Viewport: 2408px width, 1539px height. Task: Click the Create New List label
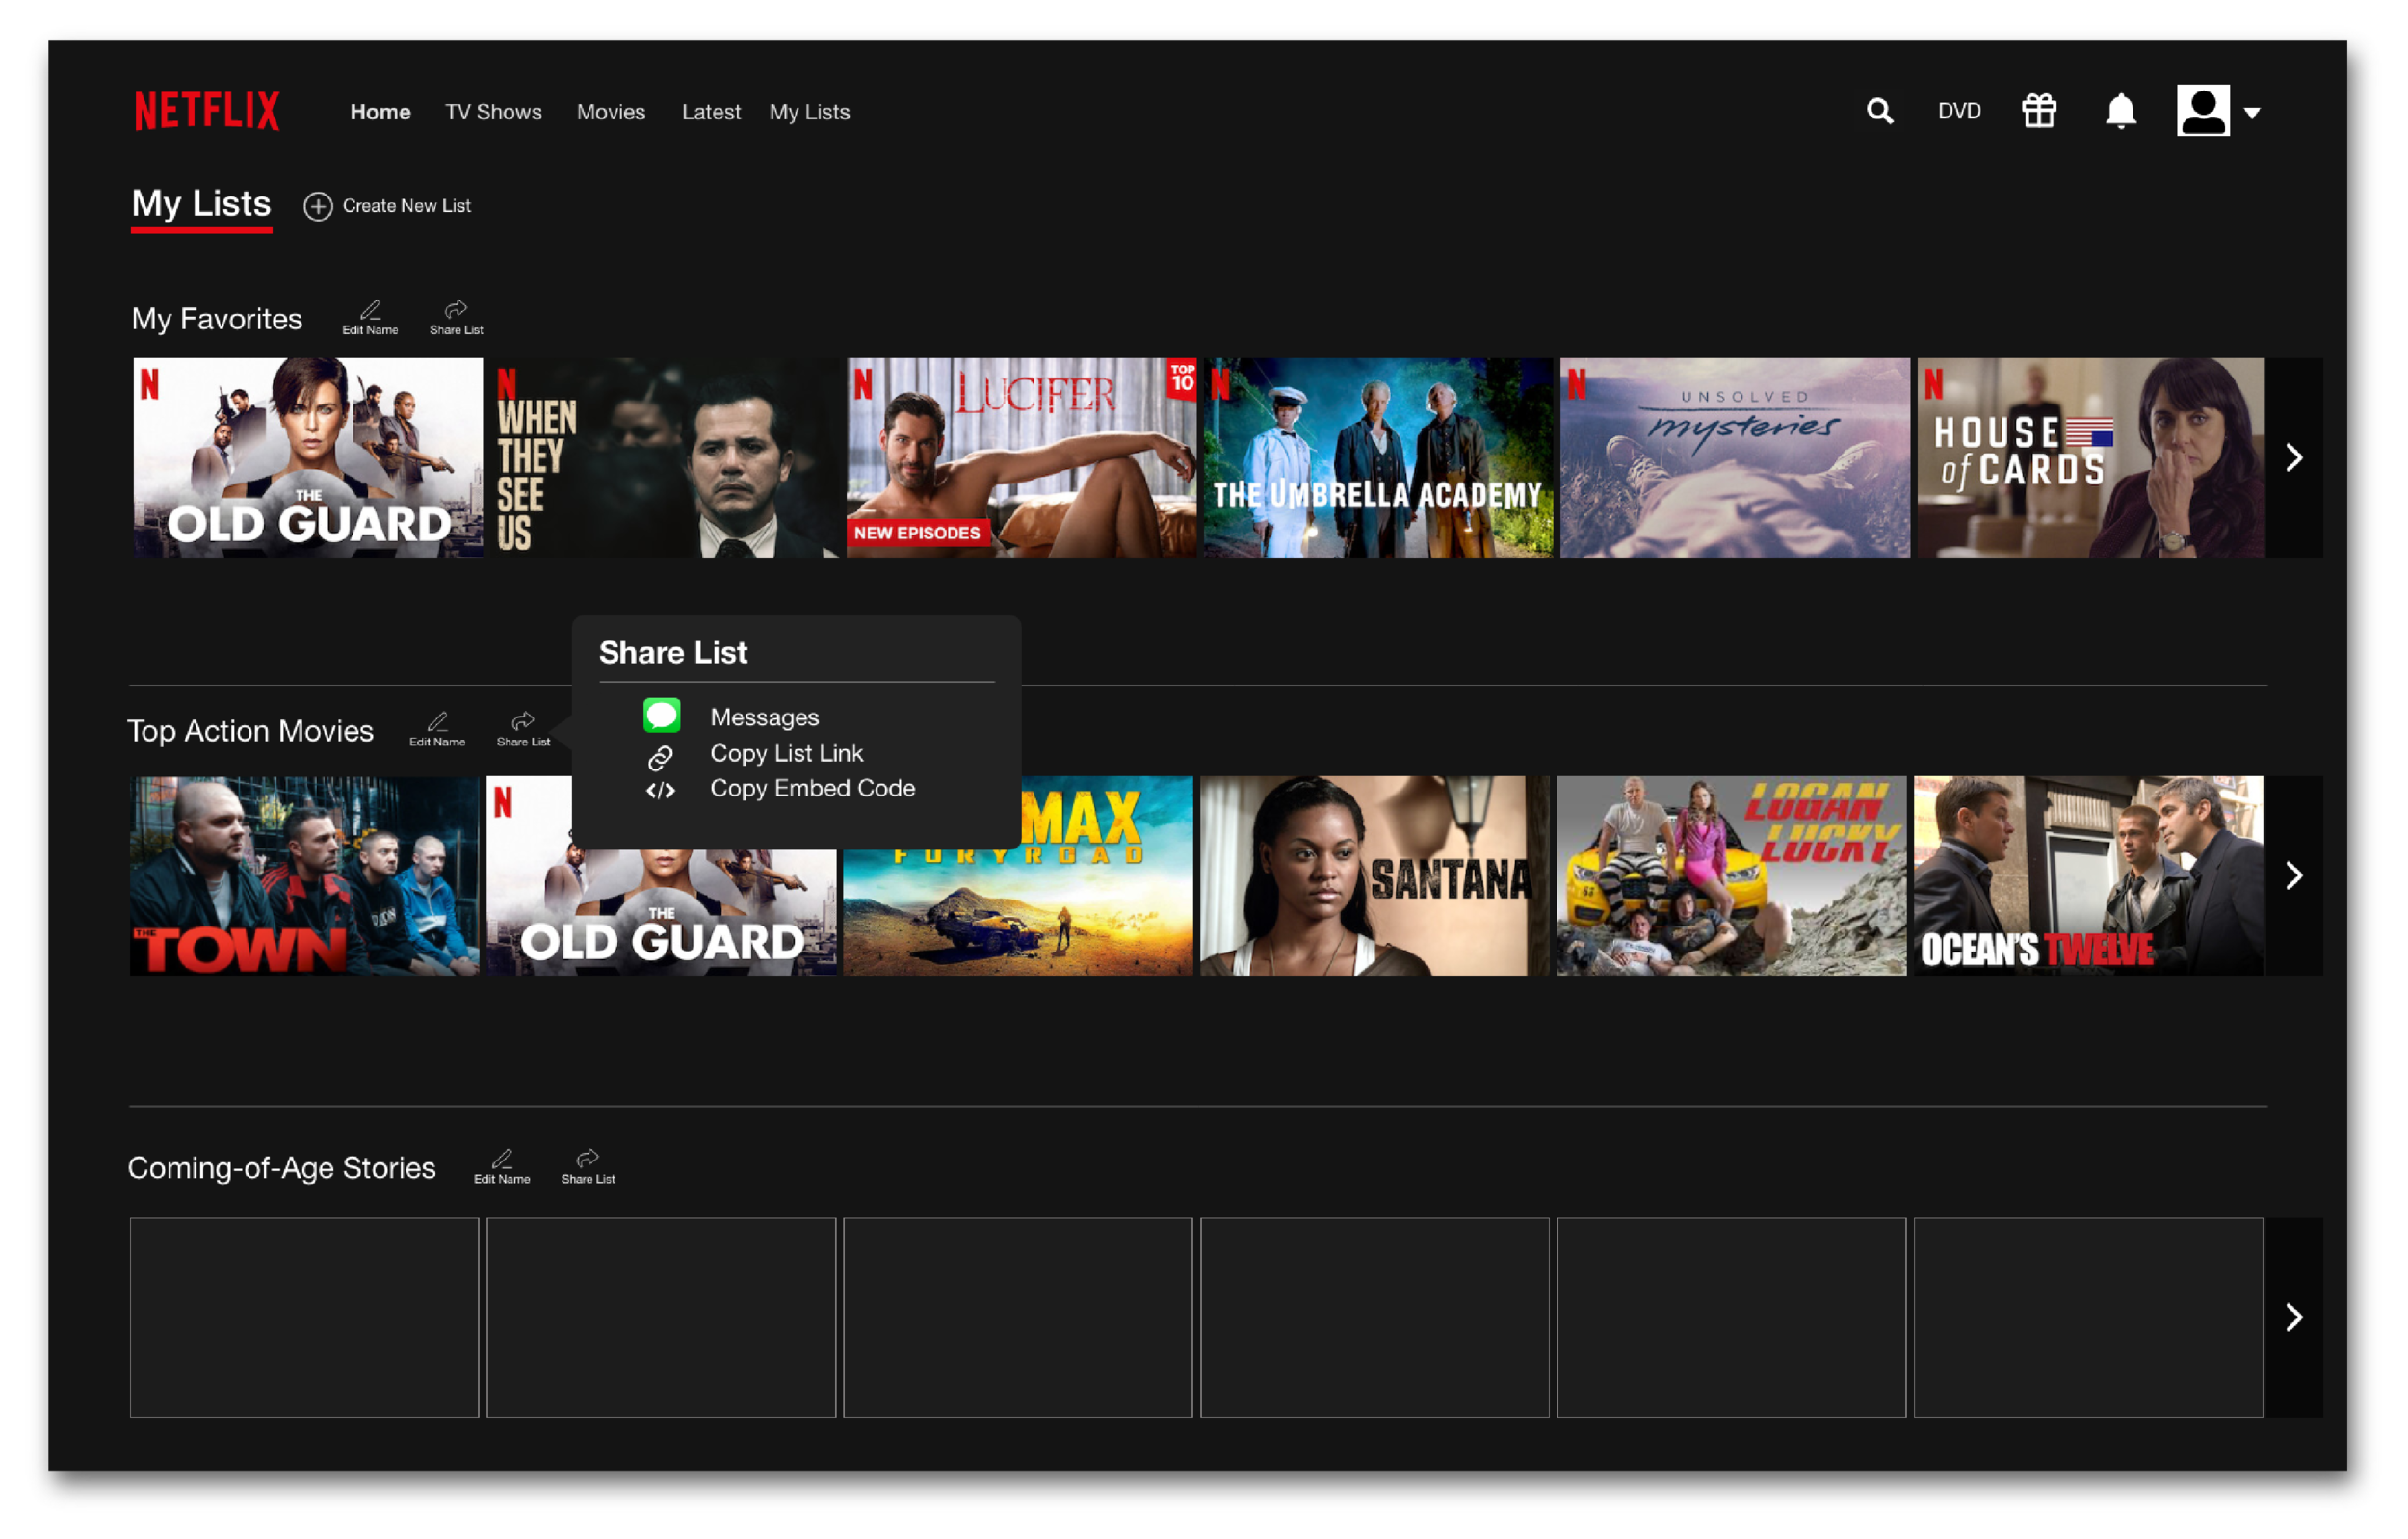406,206
